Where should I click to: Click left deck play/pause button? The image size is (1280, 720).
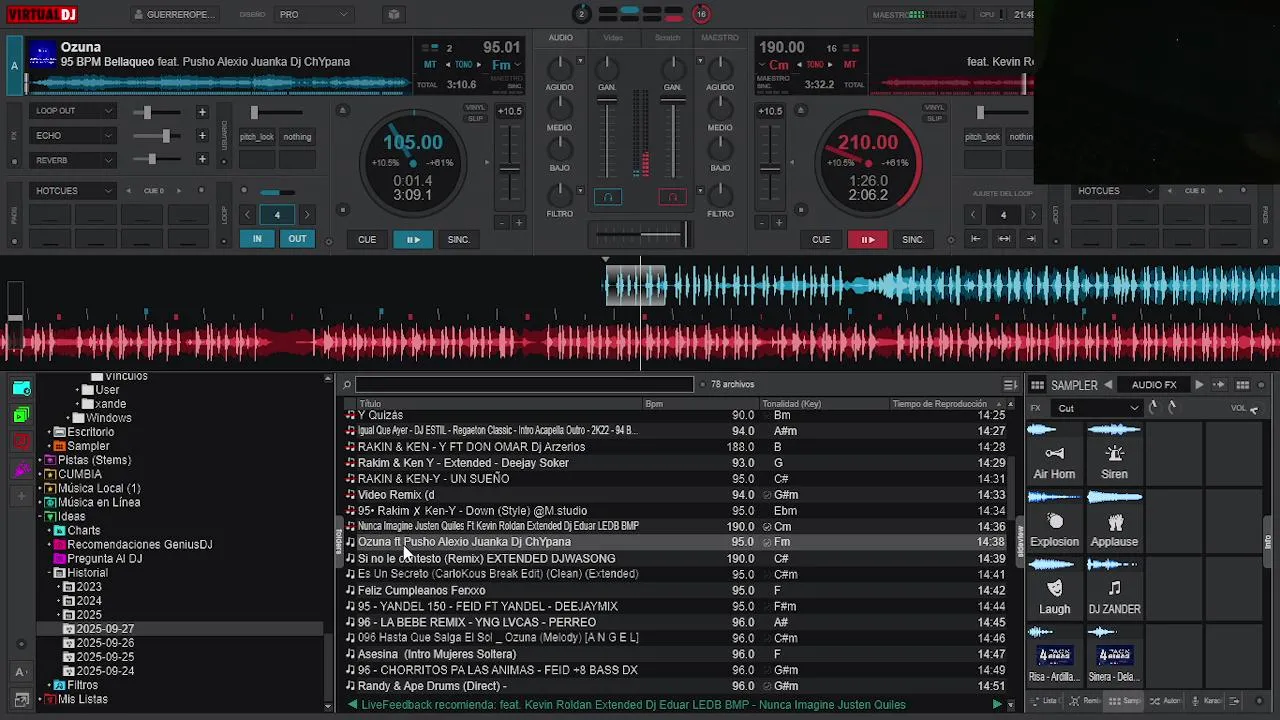[412, 239]
